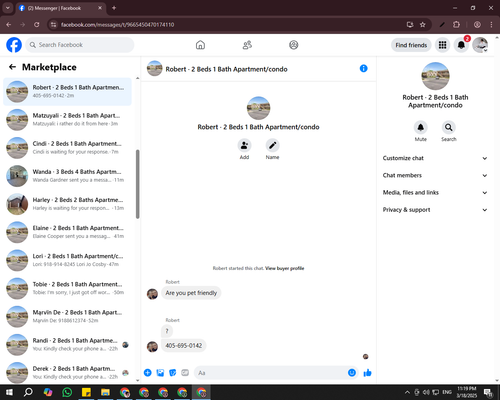
Task: Open account avatar menu at top right
Action: point(480,45)
